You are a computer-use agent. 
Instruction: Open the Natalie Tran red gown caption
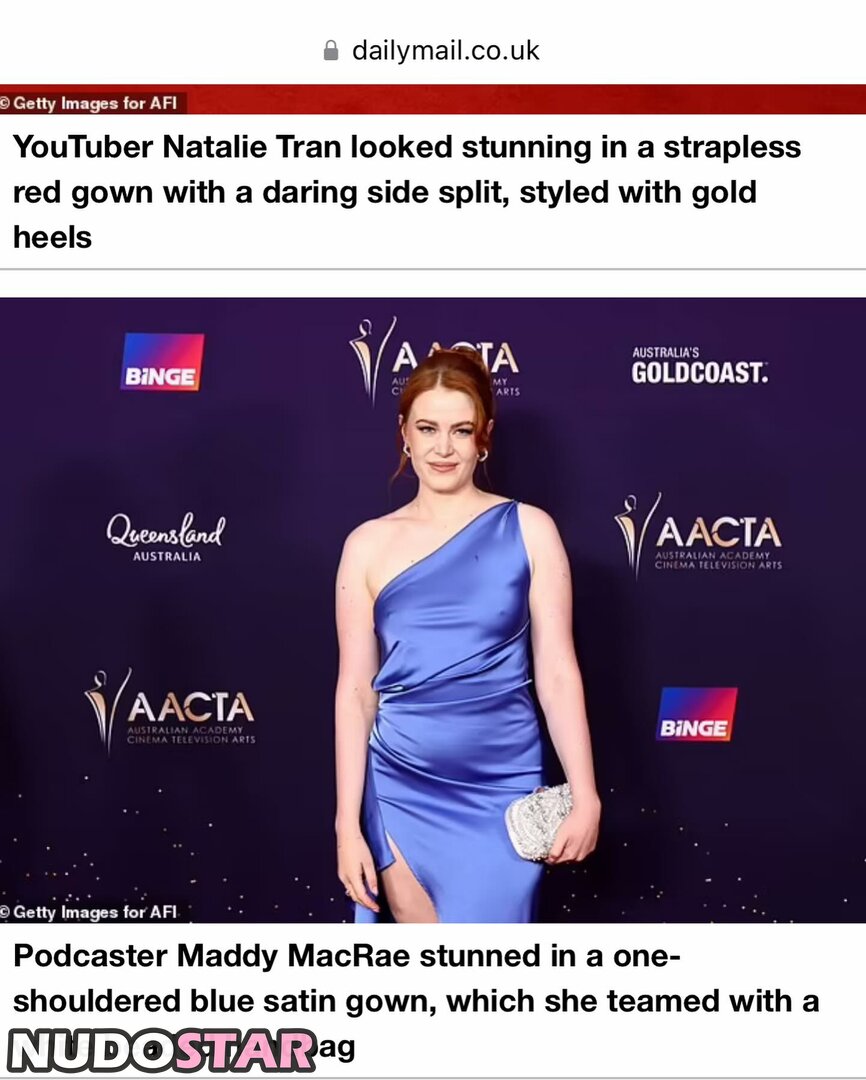point(406,192)
